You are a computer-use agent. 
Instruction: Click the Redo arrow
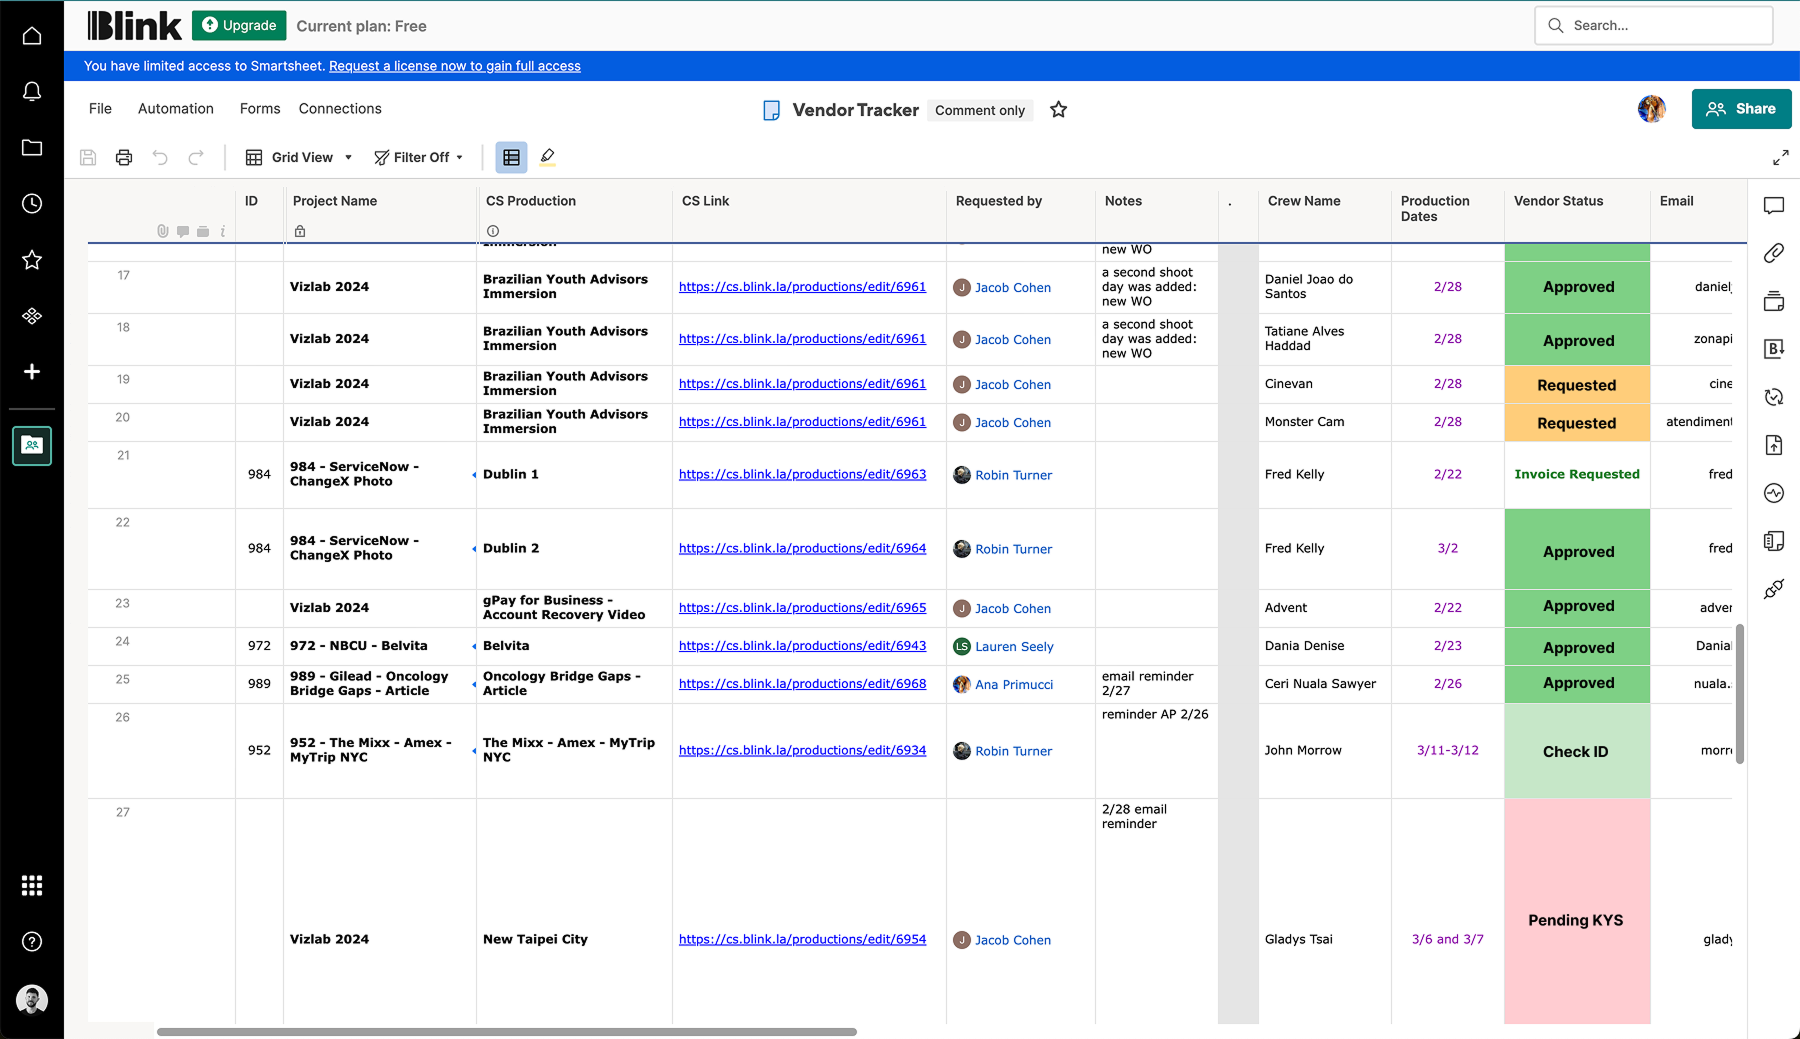[x=196, y=157]
